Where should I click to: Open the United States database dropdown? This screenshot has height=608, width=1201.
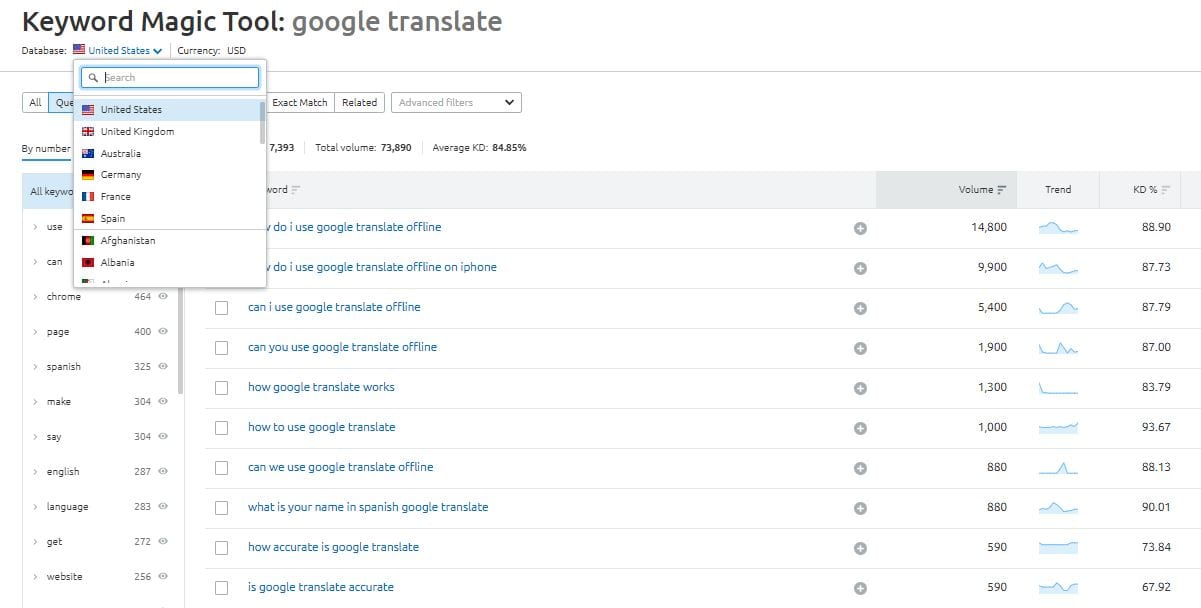118,50
